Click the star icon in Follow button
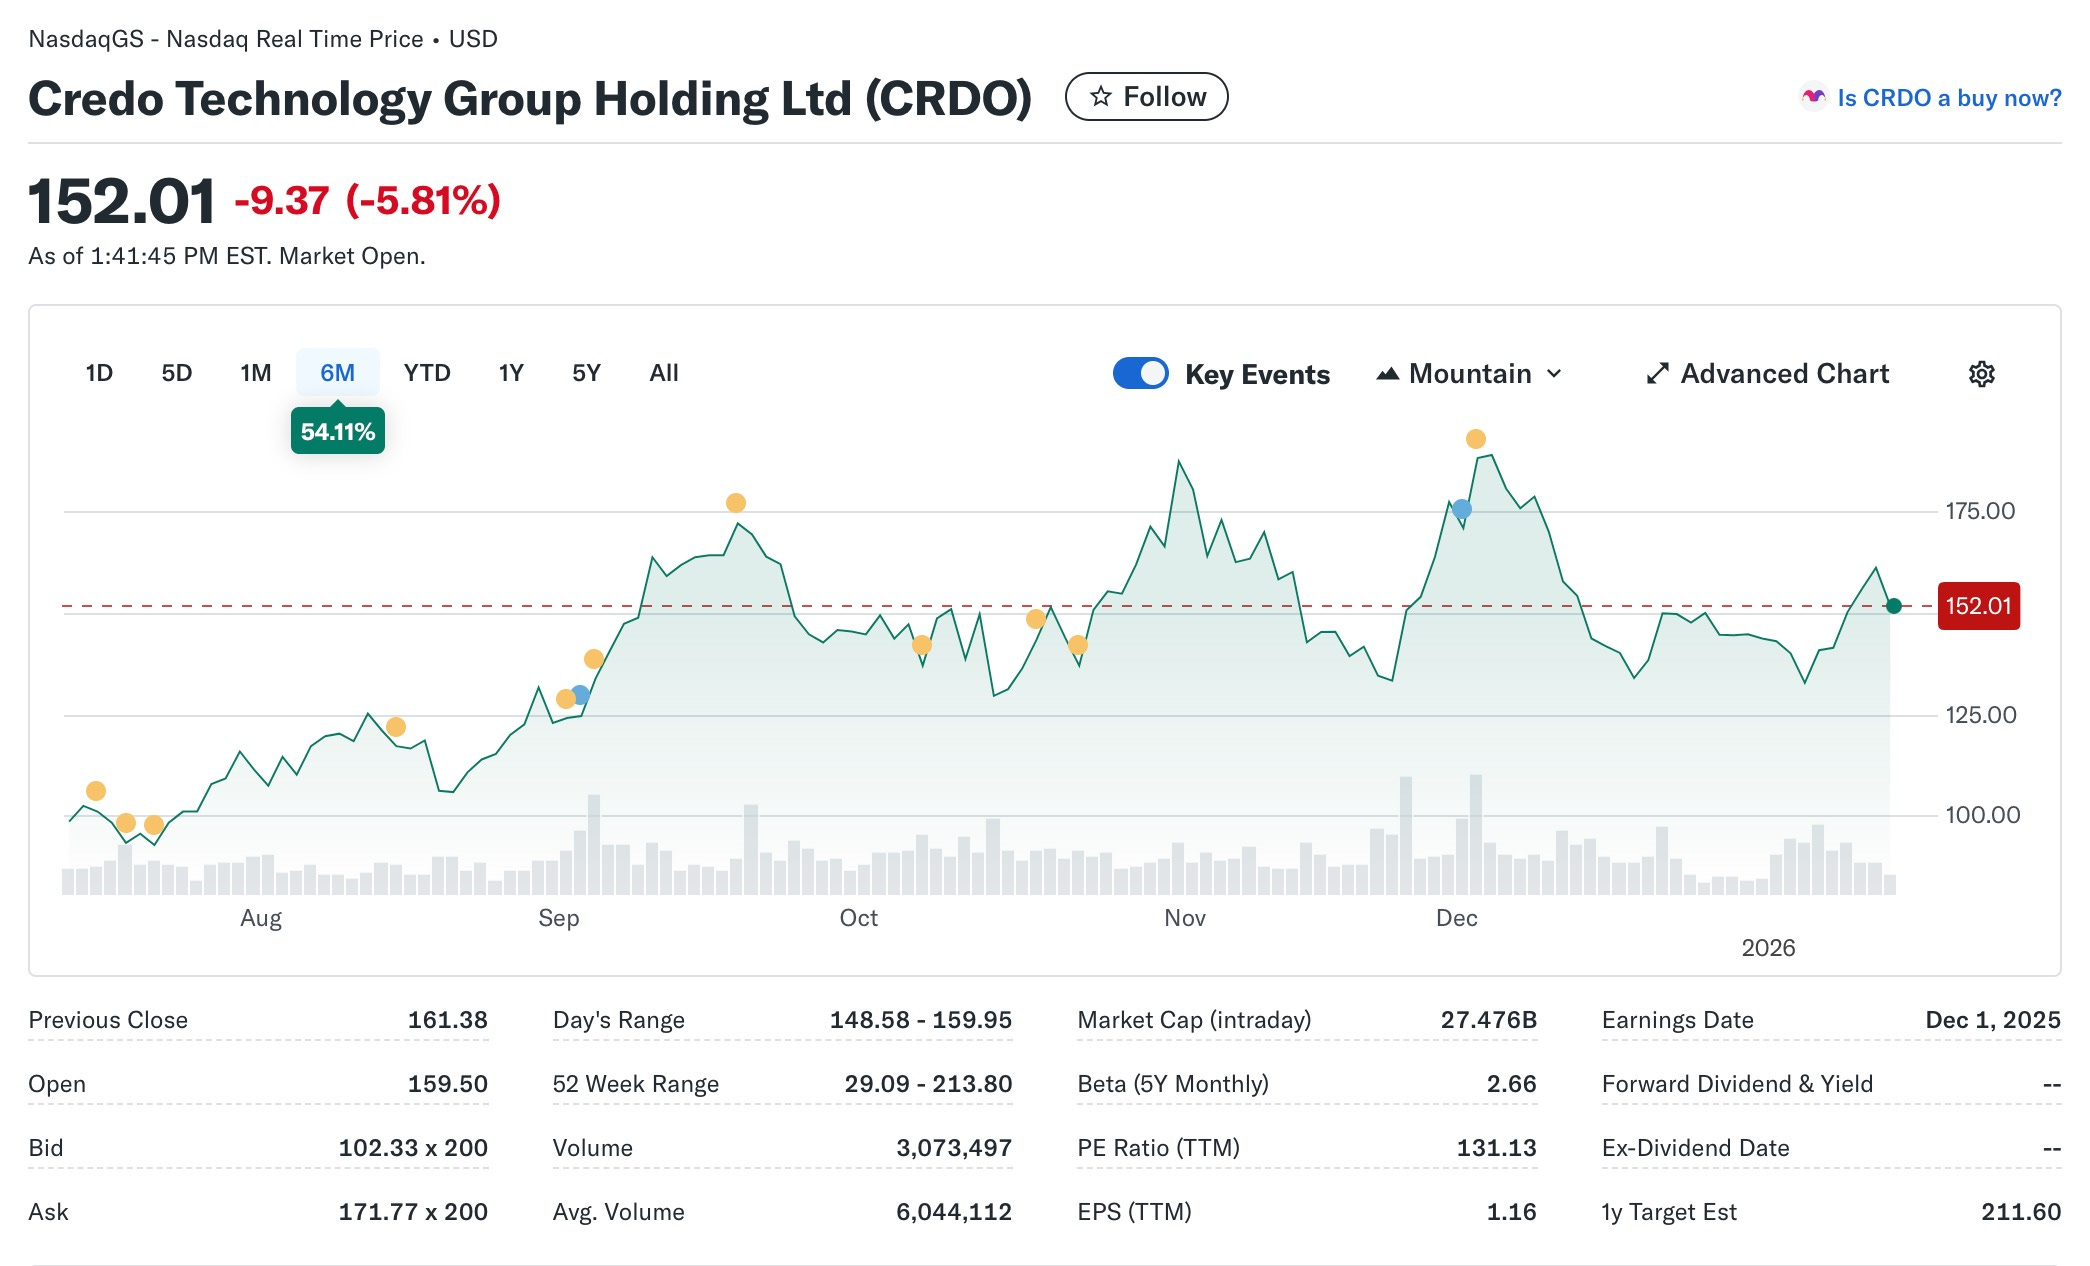This screenshot has height=1266, width=2090. [1101, 96]
